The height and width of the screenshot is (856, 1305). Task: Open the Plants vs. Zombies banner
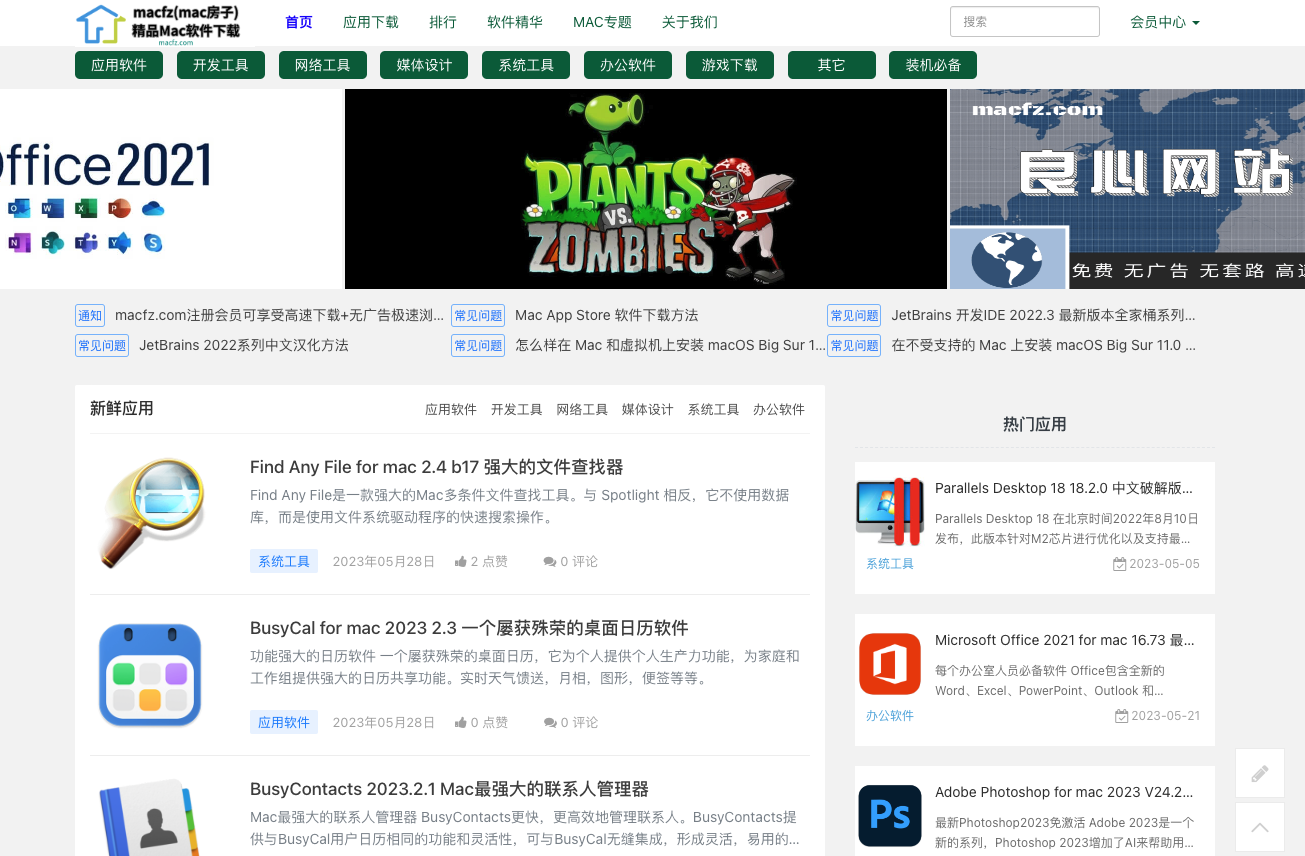[646, 189]
